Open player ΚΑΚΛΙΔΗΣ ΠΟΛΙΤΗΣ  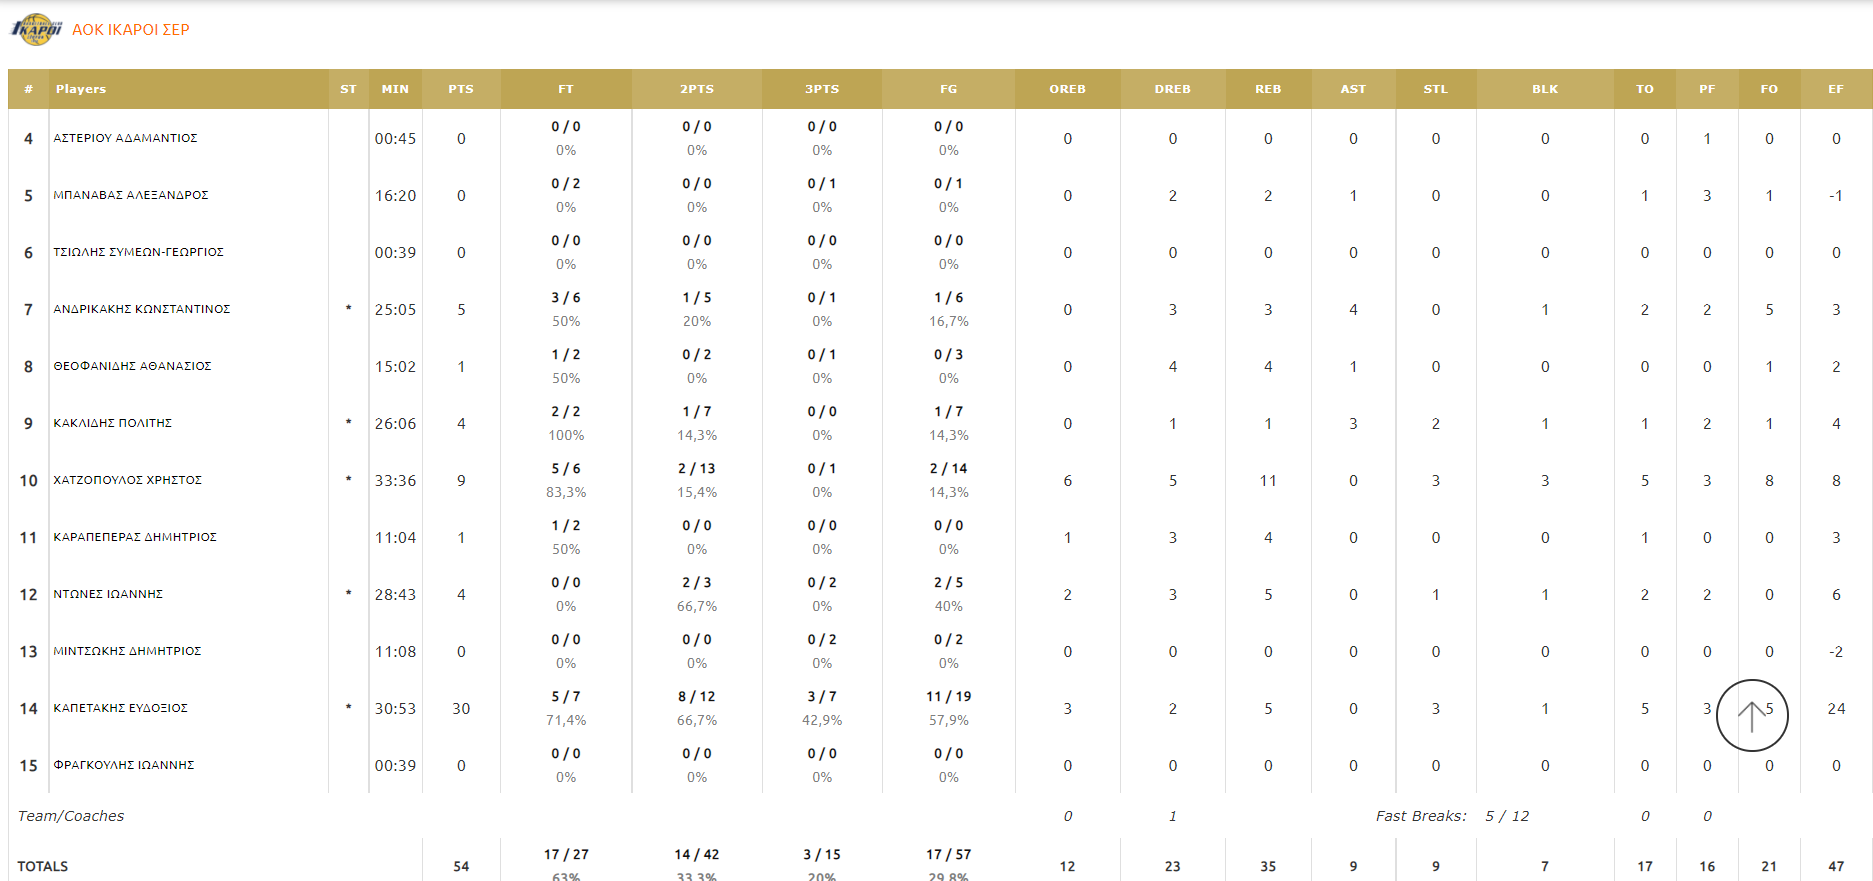(113, 423)
